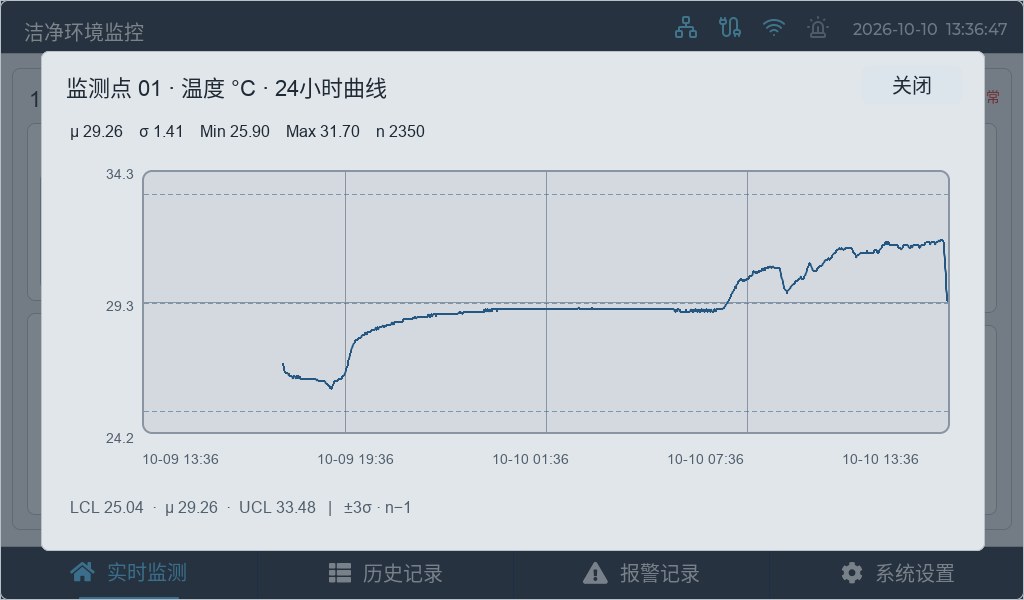Viewport: 1024px width, 600px height.
Task: Click the network topology icon
Action: pyautogui.click(x=686, y=27)
